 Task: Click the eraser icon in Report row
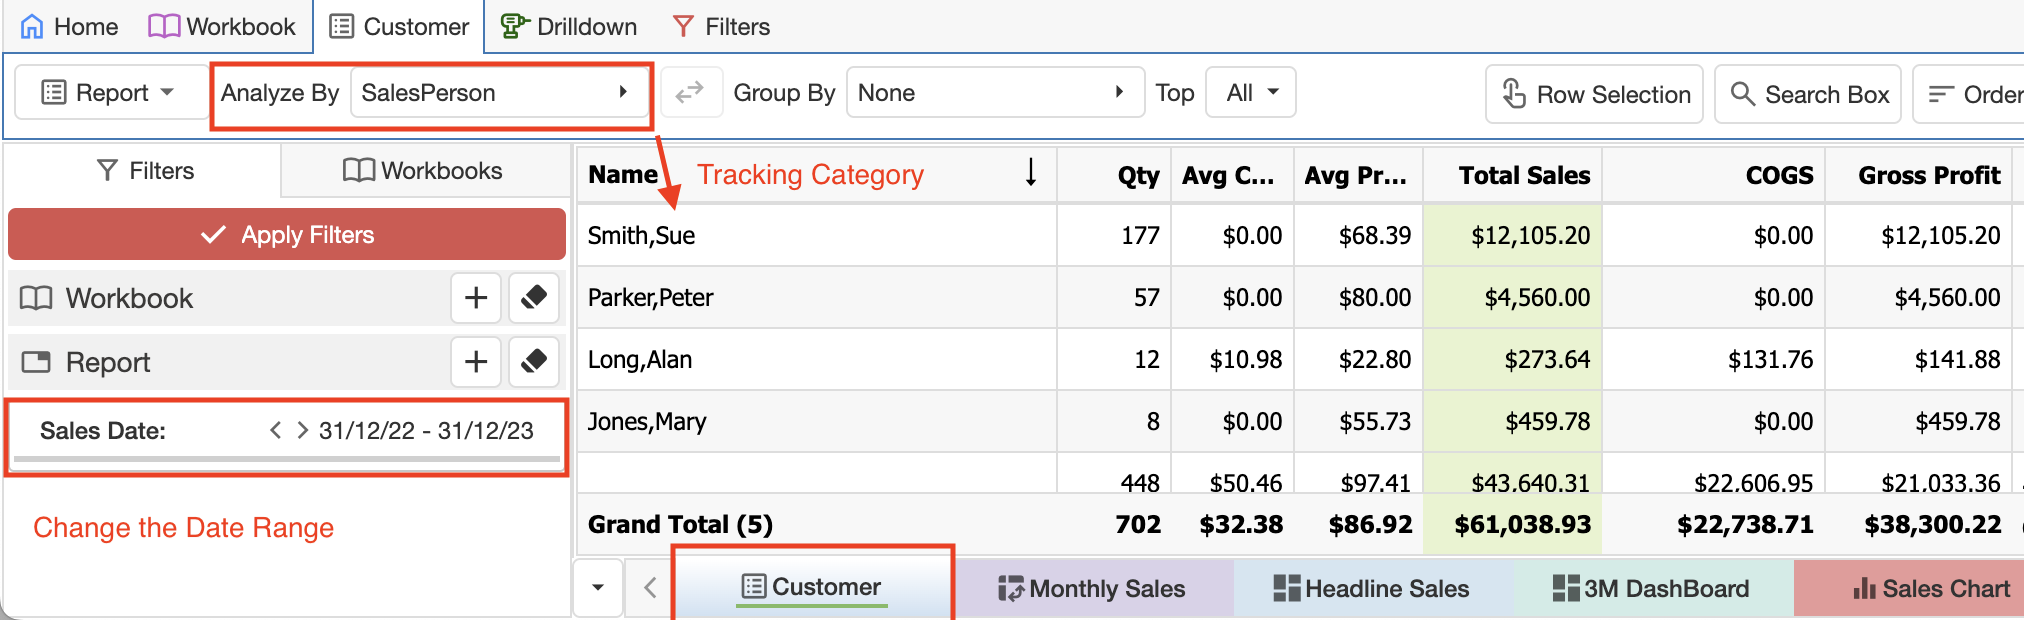534,362
